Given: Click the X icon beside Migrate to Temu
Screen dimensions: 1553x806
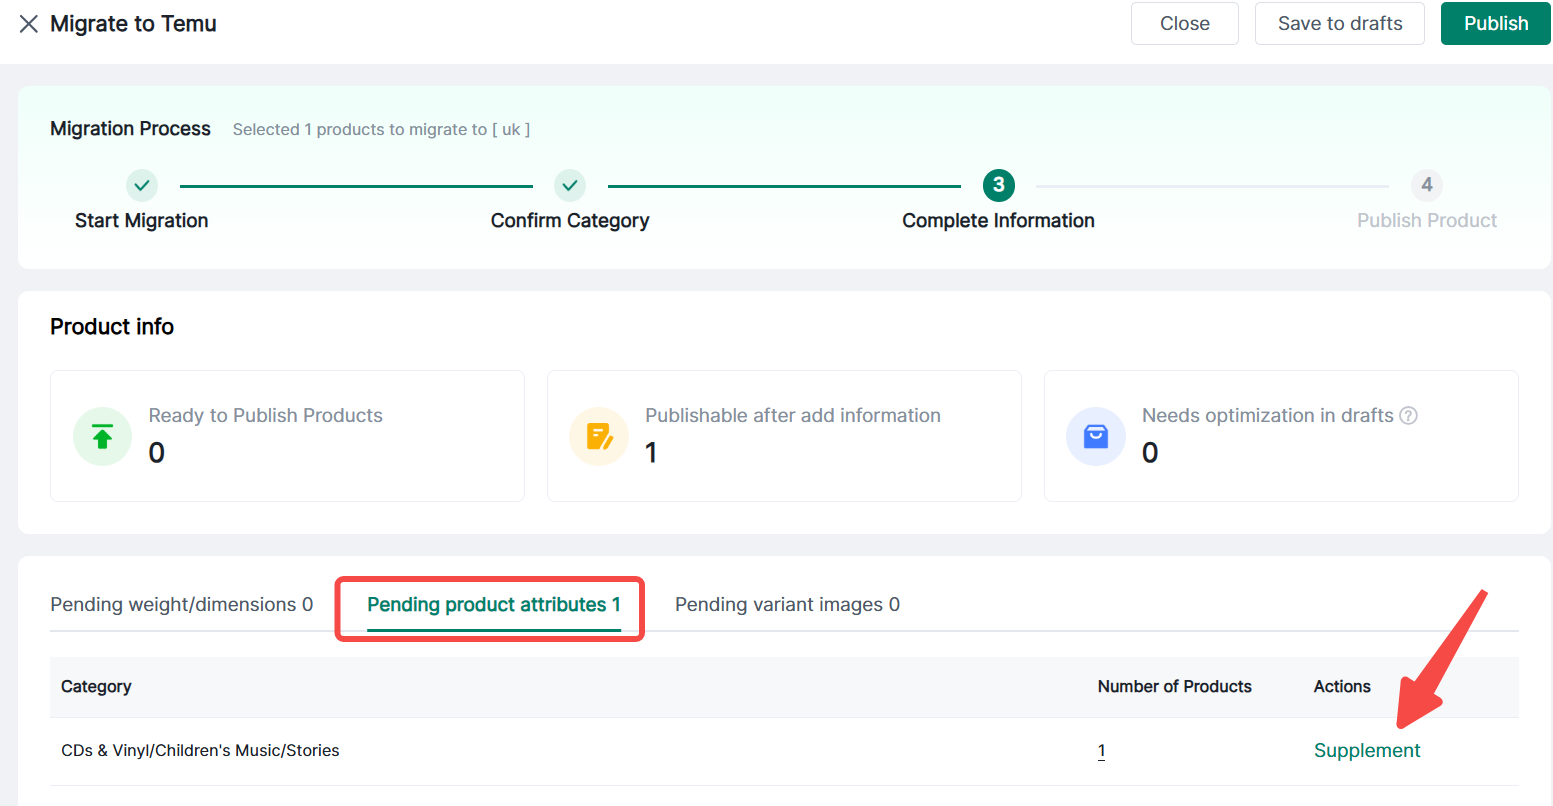Looking at the screenshot, I should (29, 24).
